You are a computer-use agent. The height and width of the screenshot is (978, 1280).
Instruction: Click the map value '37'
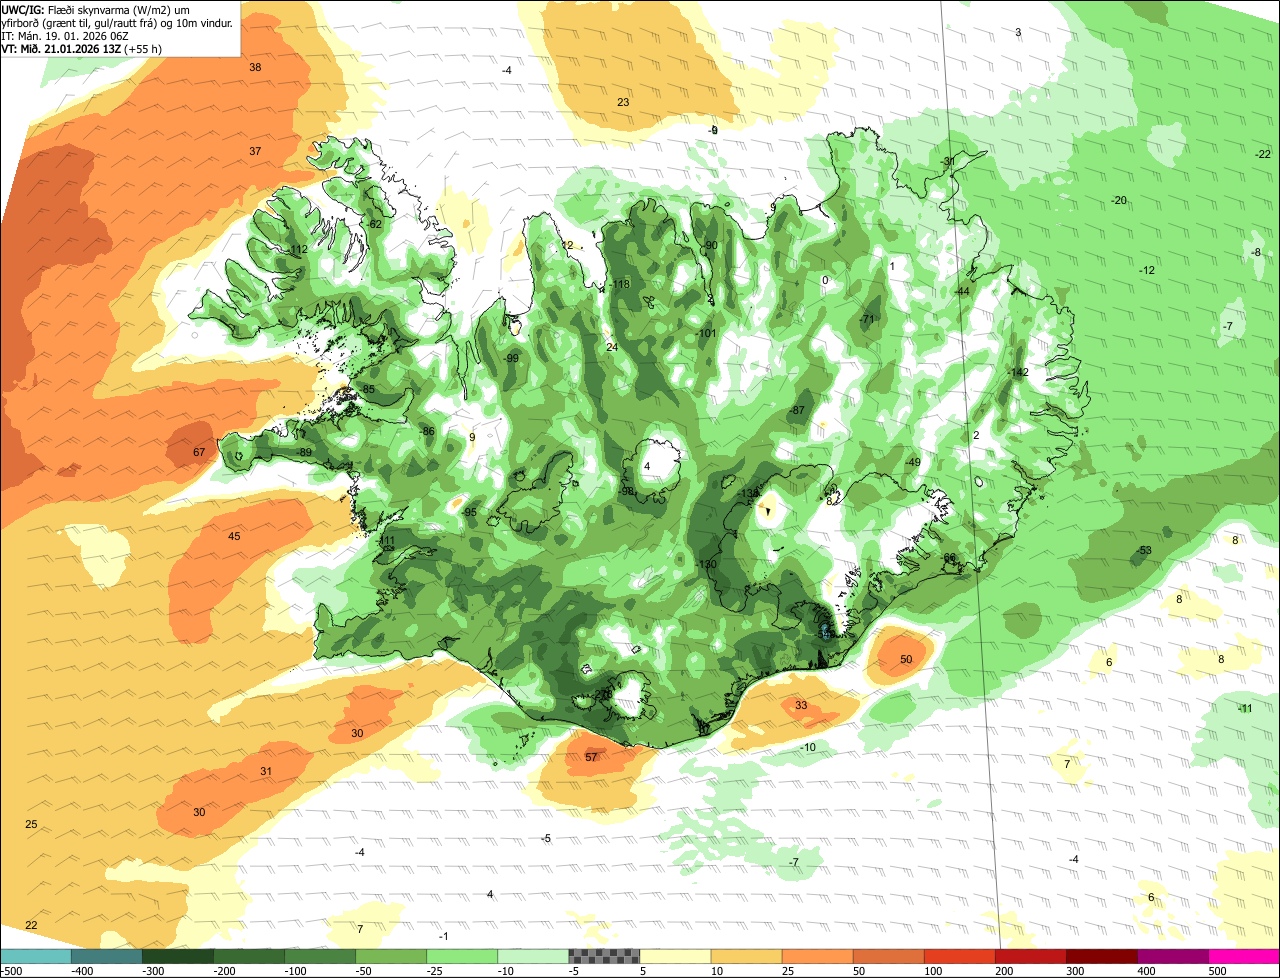pyautogui.click(x=255, y=151)
